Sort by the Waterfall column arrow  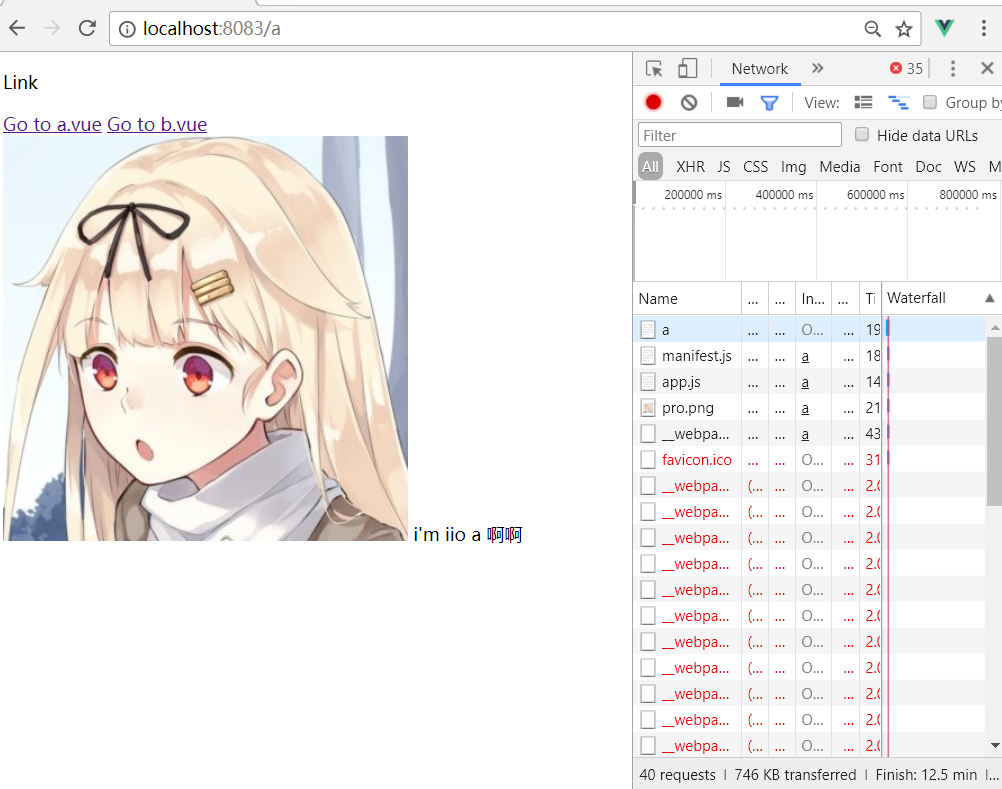989,298
